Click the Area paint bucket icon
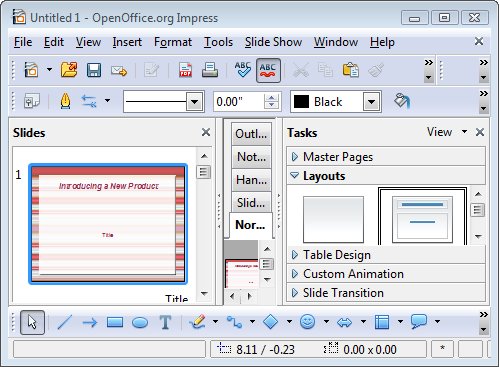The image size is (499, 367). (x=402, y=101)
